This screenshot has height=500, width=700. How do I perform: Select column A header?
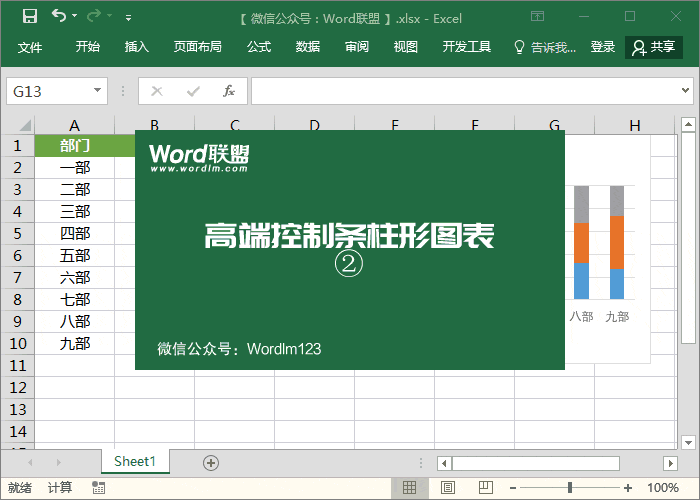click(x=75, y=125)
